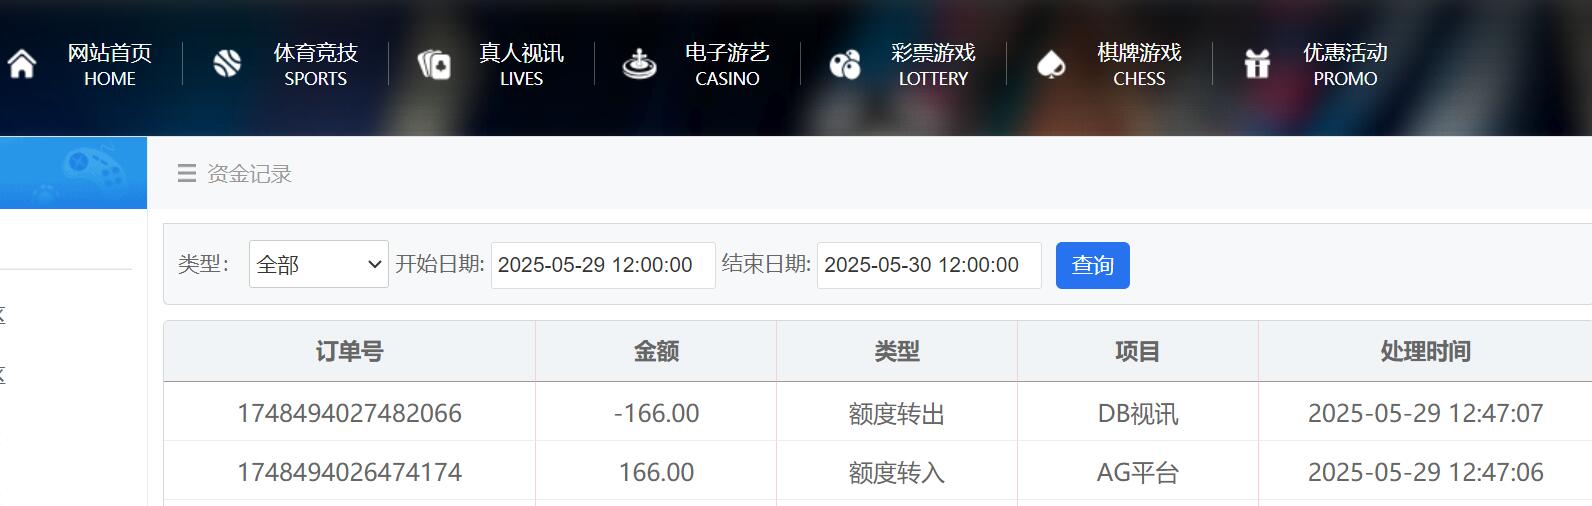Click the 结束日期 end date field
The height and width of the screenshot is (506, 1592).
click(x=928, y=265)
